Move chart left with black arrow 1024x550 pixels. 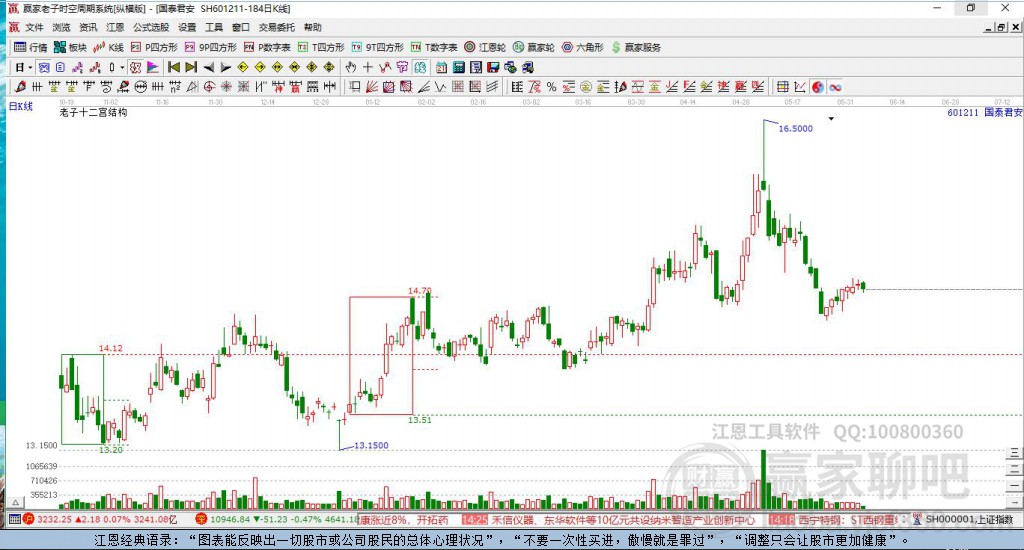pos(208,67)
